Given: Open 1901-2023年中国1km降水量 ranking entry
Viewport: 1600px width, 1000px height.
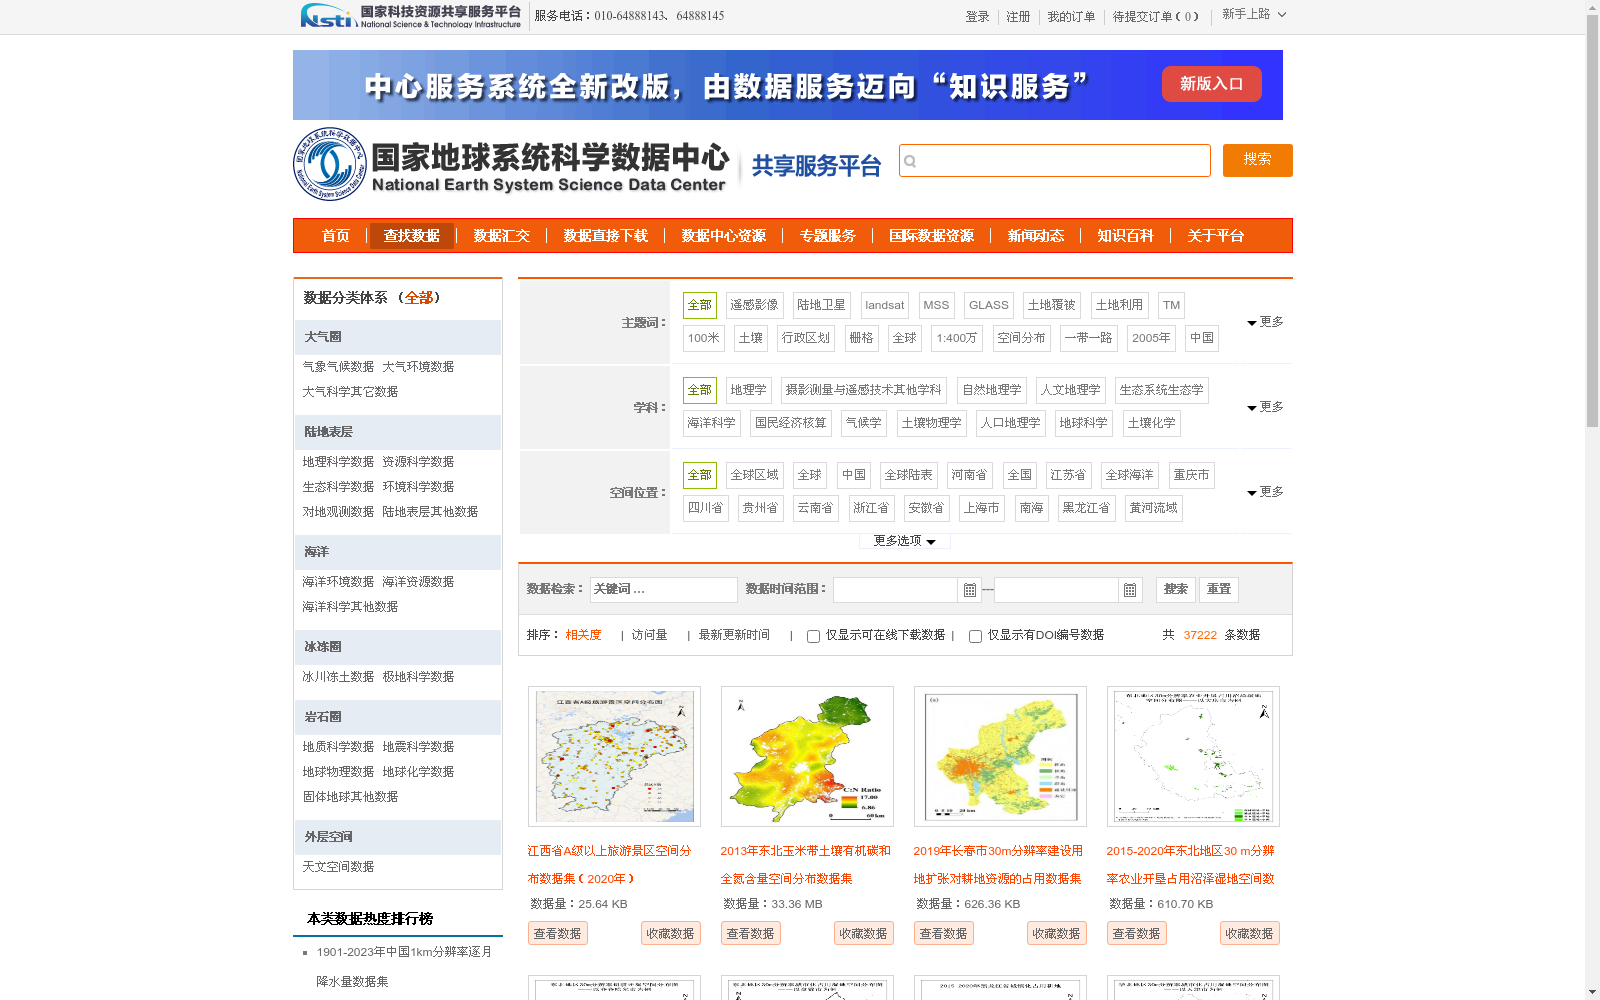Looking at the screenshot, I should point(404,967).
